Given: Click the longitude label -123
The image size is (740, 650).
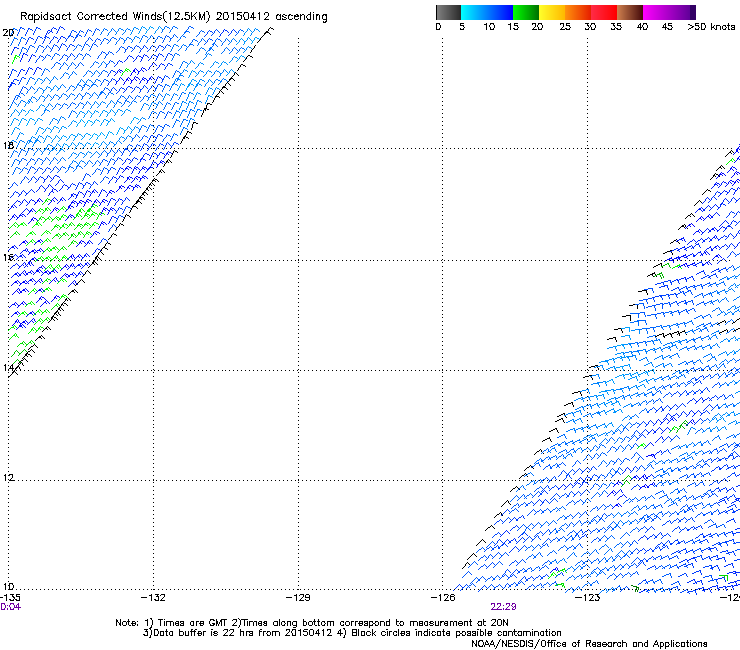Looking at the screenshot, I should pyautogui.click(x=588, y=598).
